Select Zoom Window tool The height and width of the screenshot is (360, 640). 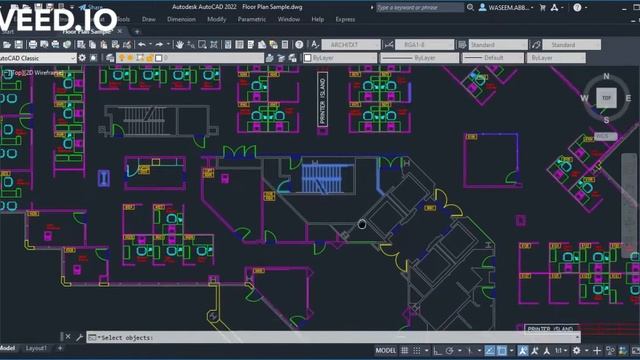202,44
